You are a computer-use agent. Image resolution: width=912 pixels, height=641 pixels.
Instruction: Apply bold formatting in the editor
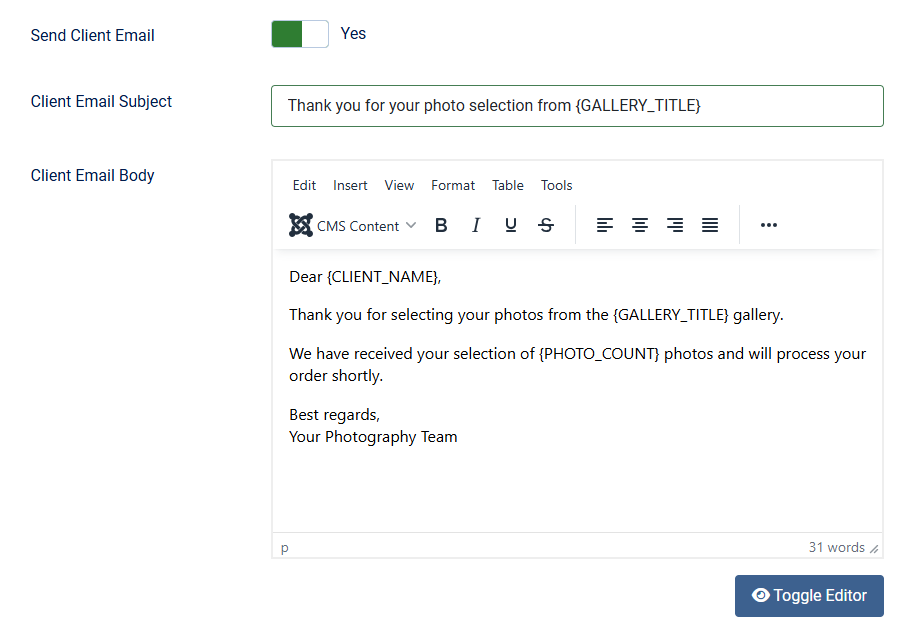pos(441,225)
